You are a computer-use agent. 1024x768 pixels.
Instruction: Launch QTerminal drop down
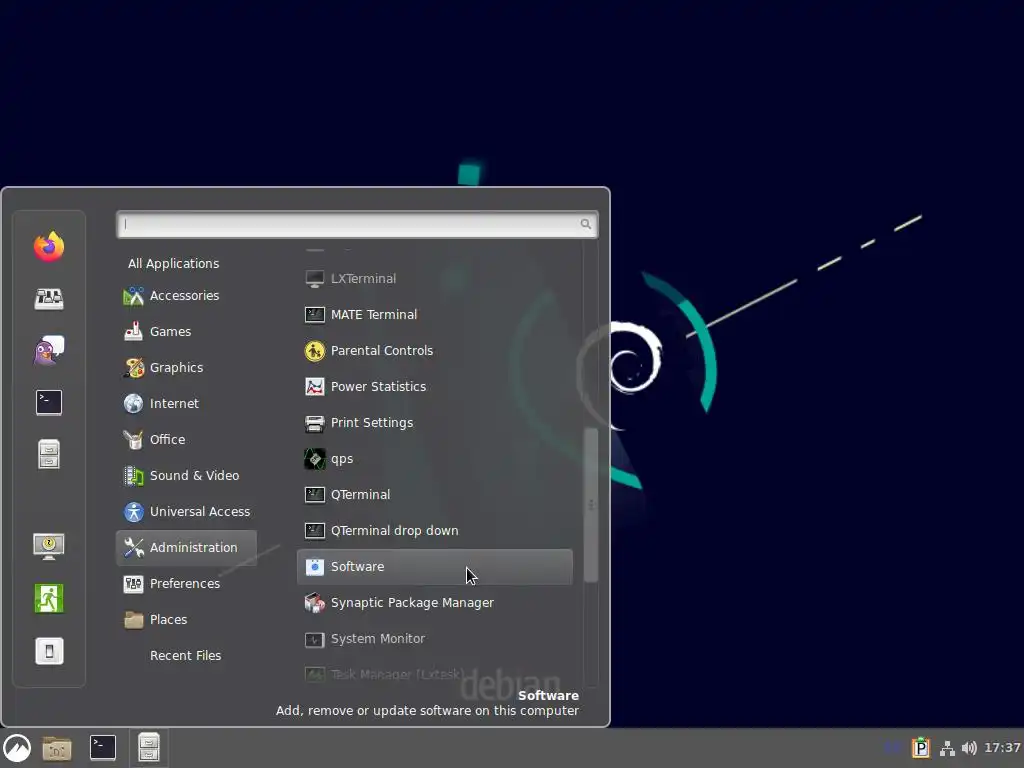tap(434, 530)
